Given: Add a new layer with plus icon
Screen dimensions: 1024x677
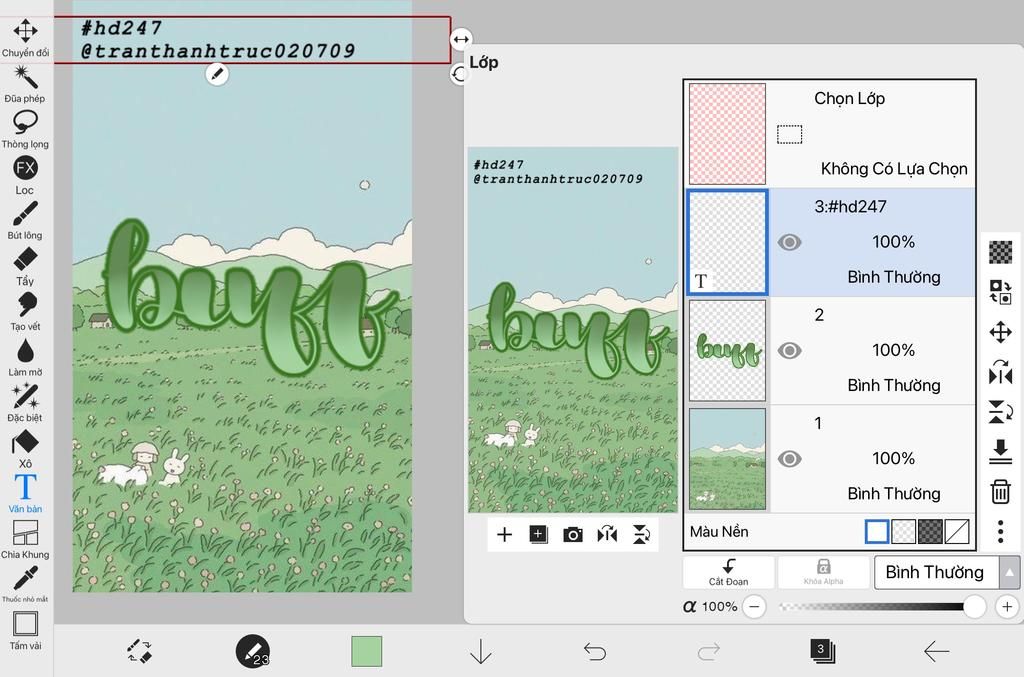Looking at the screenshot, I should tap(504, 535).
